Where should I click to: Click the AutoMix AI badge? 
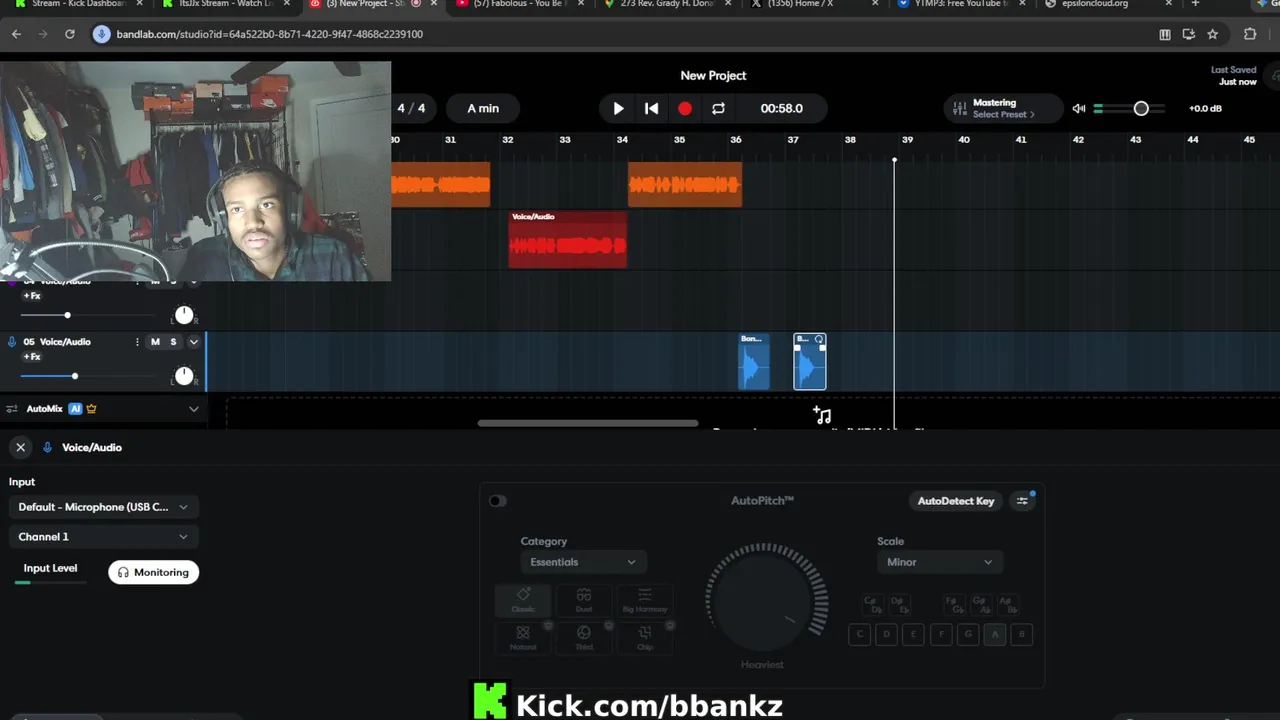(x=75, y=409)
